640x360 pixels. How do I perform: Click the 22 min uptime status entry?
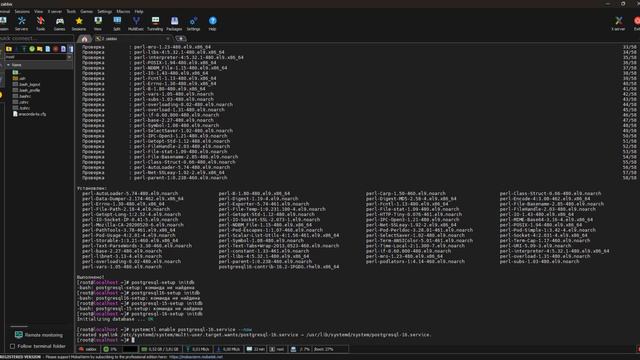pos(256,349)
